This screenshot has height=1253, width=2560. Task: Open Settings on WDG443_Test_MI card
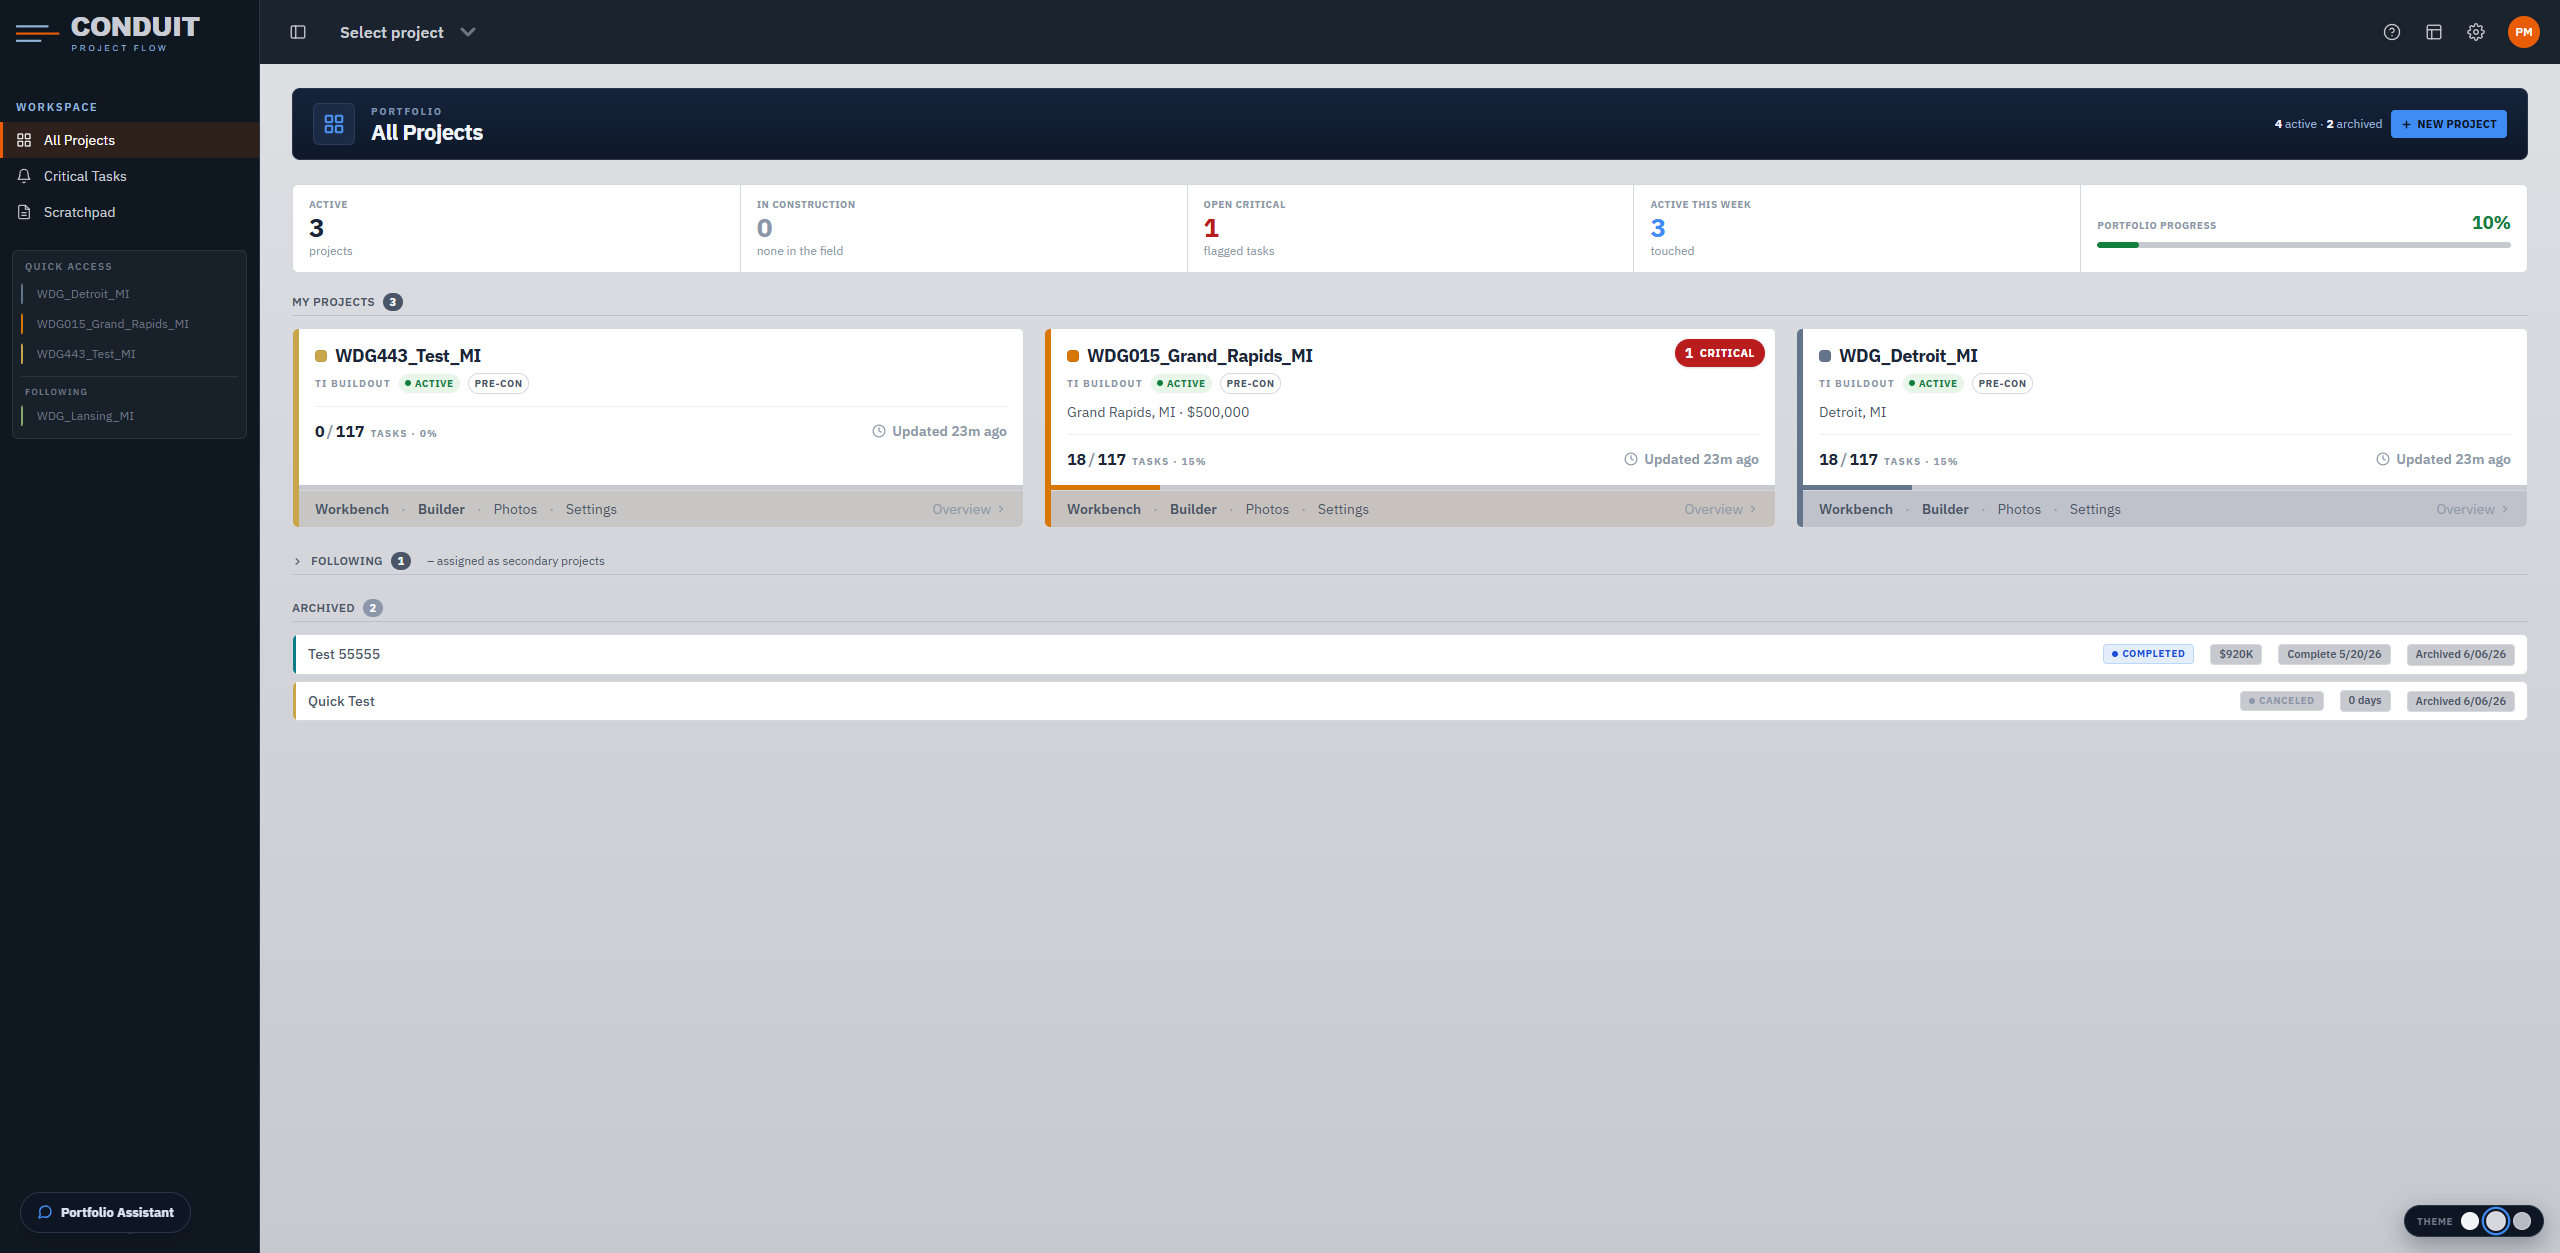[x=591, y=509]
